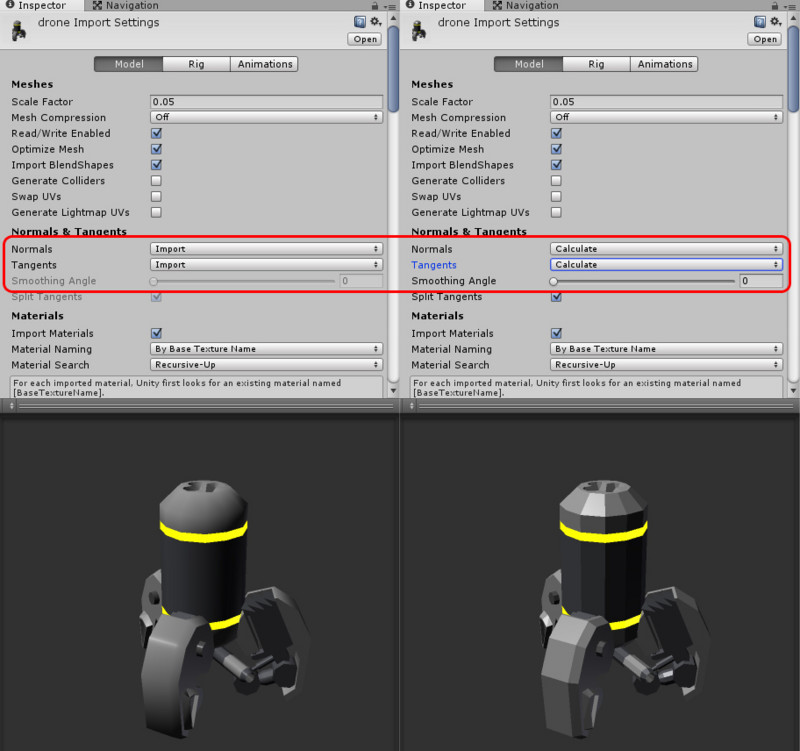The height and width of the screenshot is (751, 800).
Task: Open Normals dropdown set to Calculate
Action: pyautogui.click(x=666, y=249)
